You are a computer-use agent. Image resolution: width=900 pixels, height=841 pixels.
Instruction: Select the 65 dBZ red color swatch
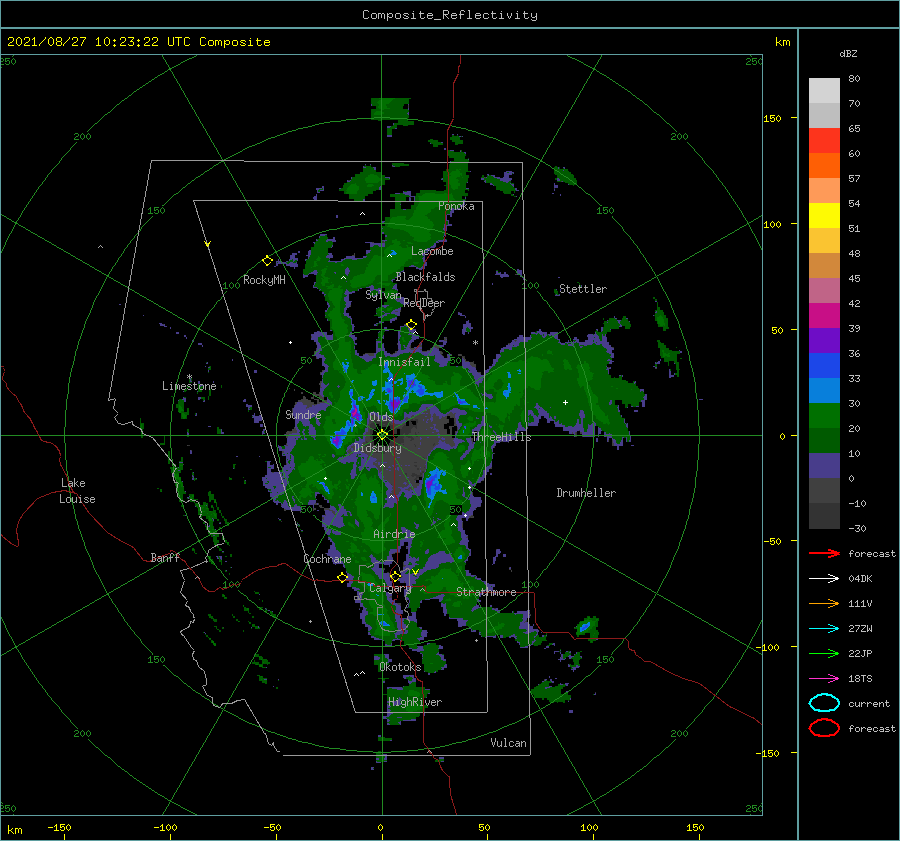point(824,141)
